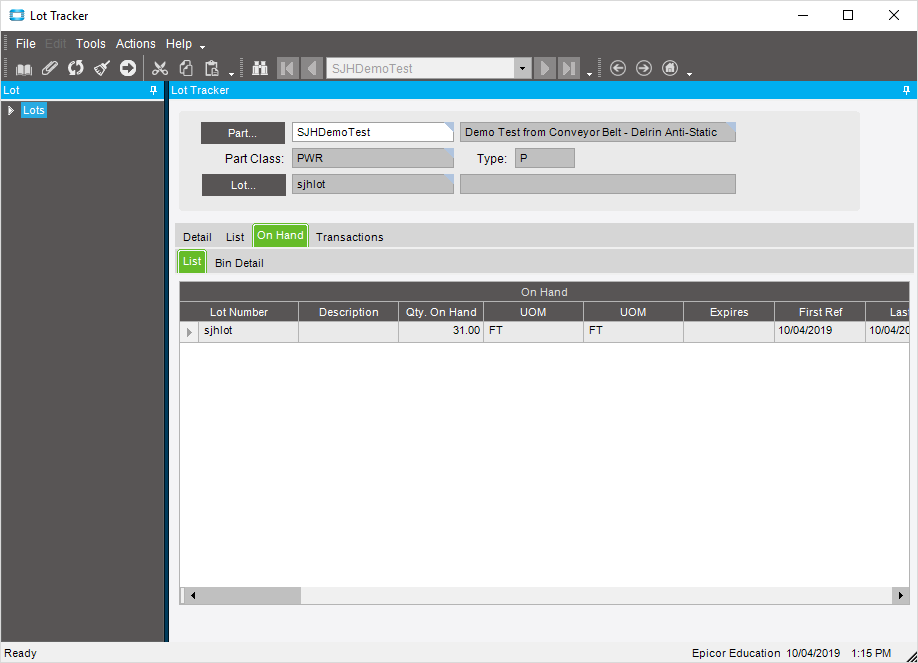Viewport: 918px width, 663px height.
Task: Click the First Ref column header
Action: (820, 312)
